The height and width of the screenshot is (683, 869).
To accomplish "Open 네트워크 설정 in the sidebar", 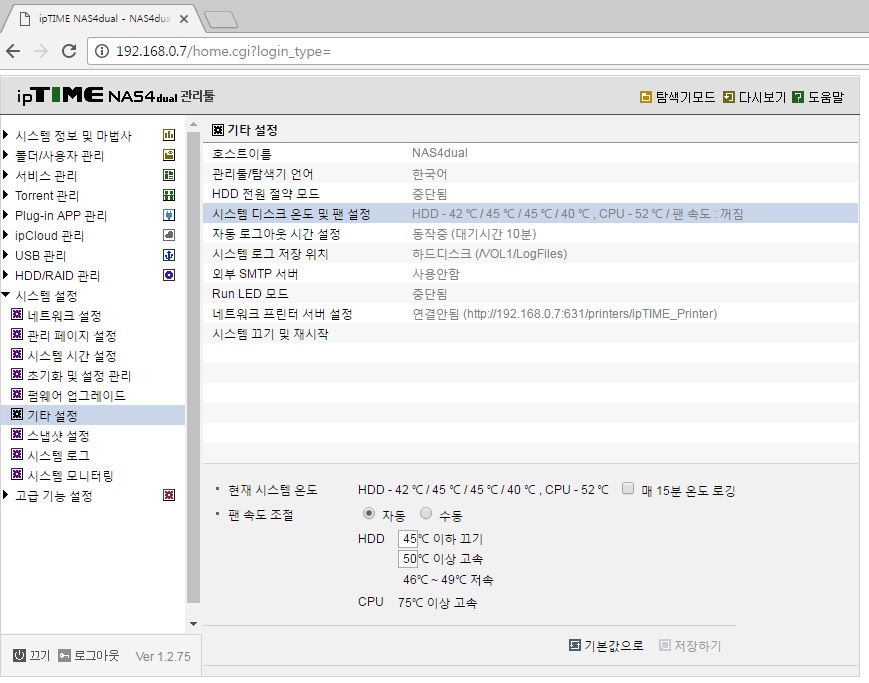I will click(64, 315).
